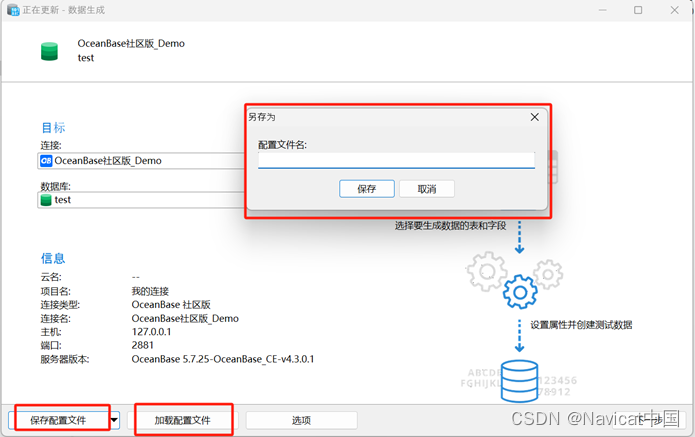Click the blue gear illustration icon

pos(520,292)
